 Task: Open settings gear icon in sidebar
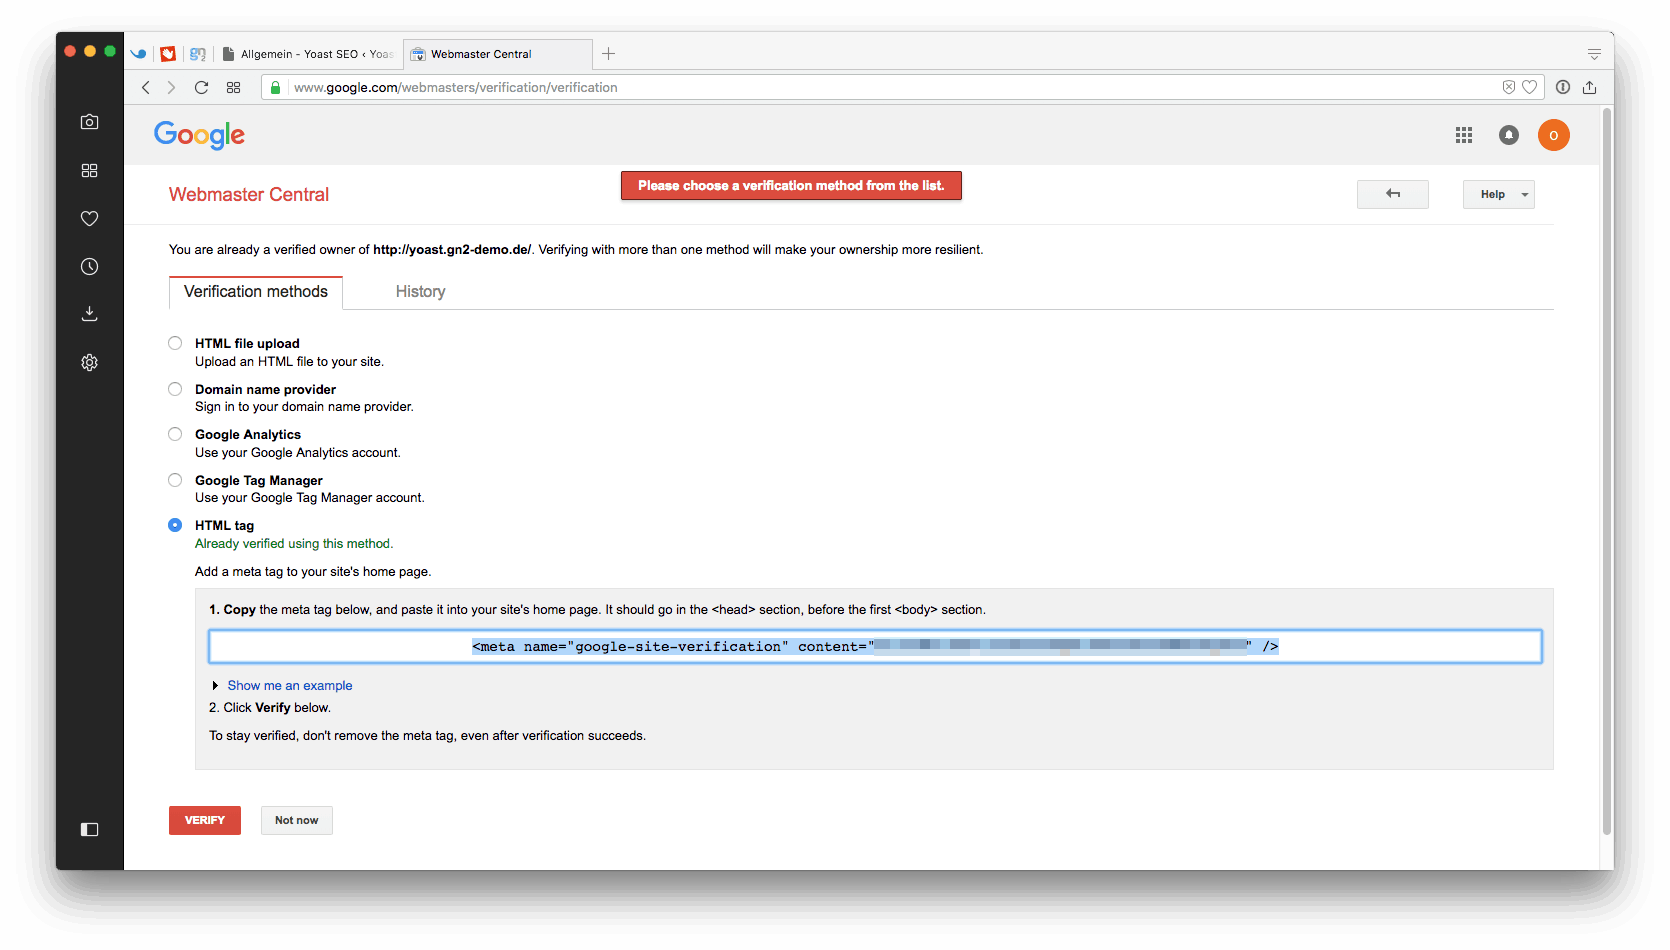pos(89,362)
